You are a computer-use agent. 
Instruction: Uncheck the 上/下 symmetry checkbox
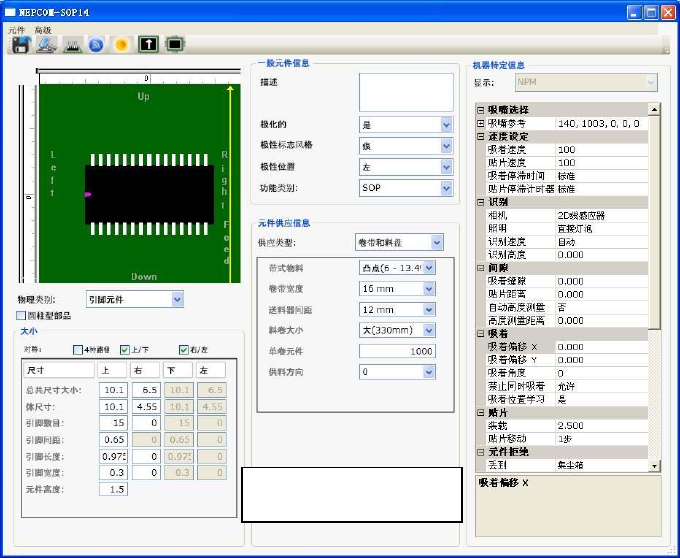point(125,349)
